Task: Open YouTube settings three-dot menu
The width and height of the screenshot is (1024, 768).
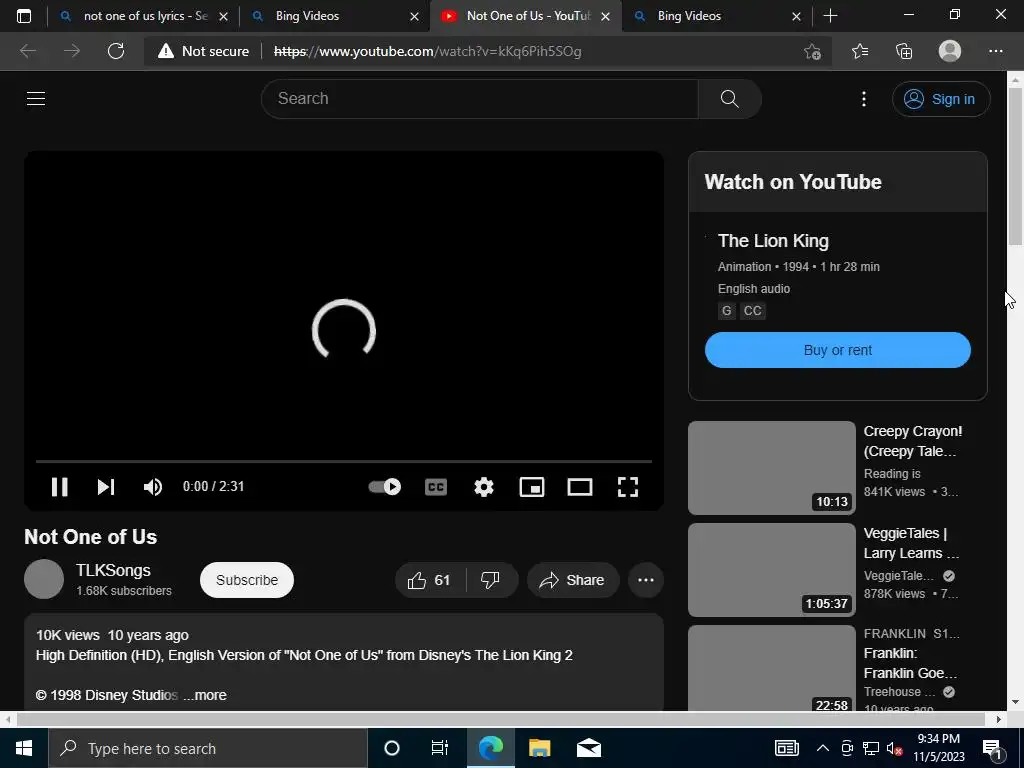Action: coord(864,99)
